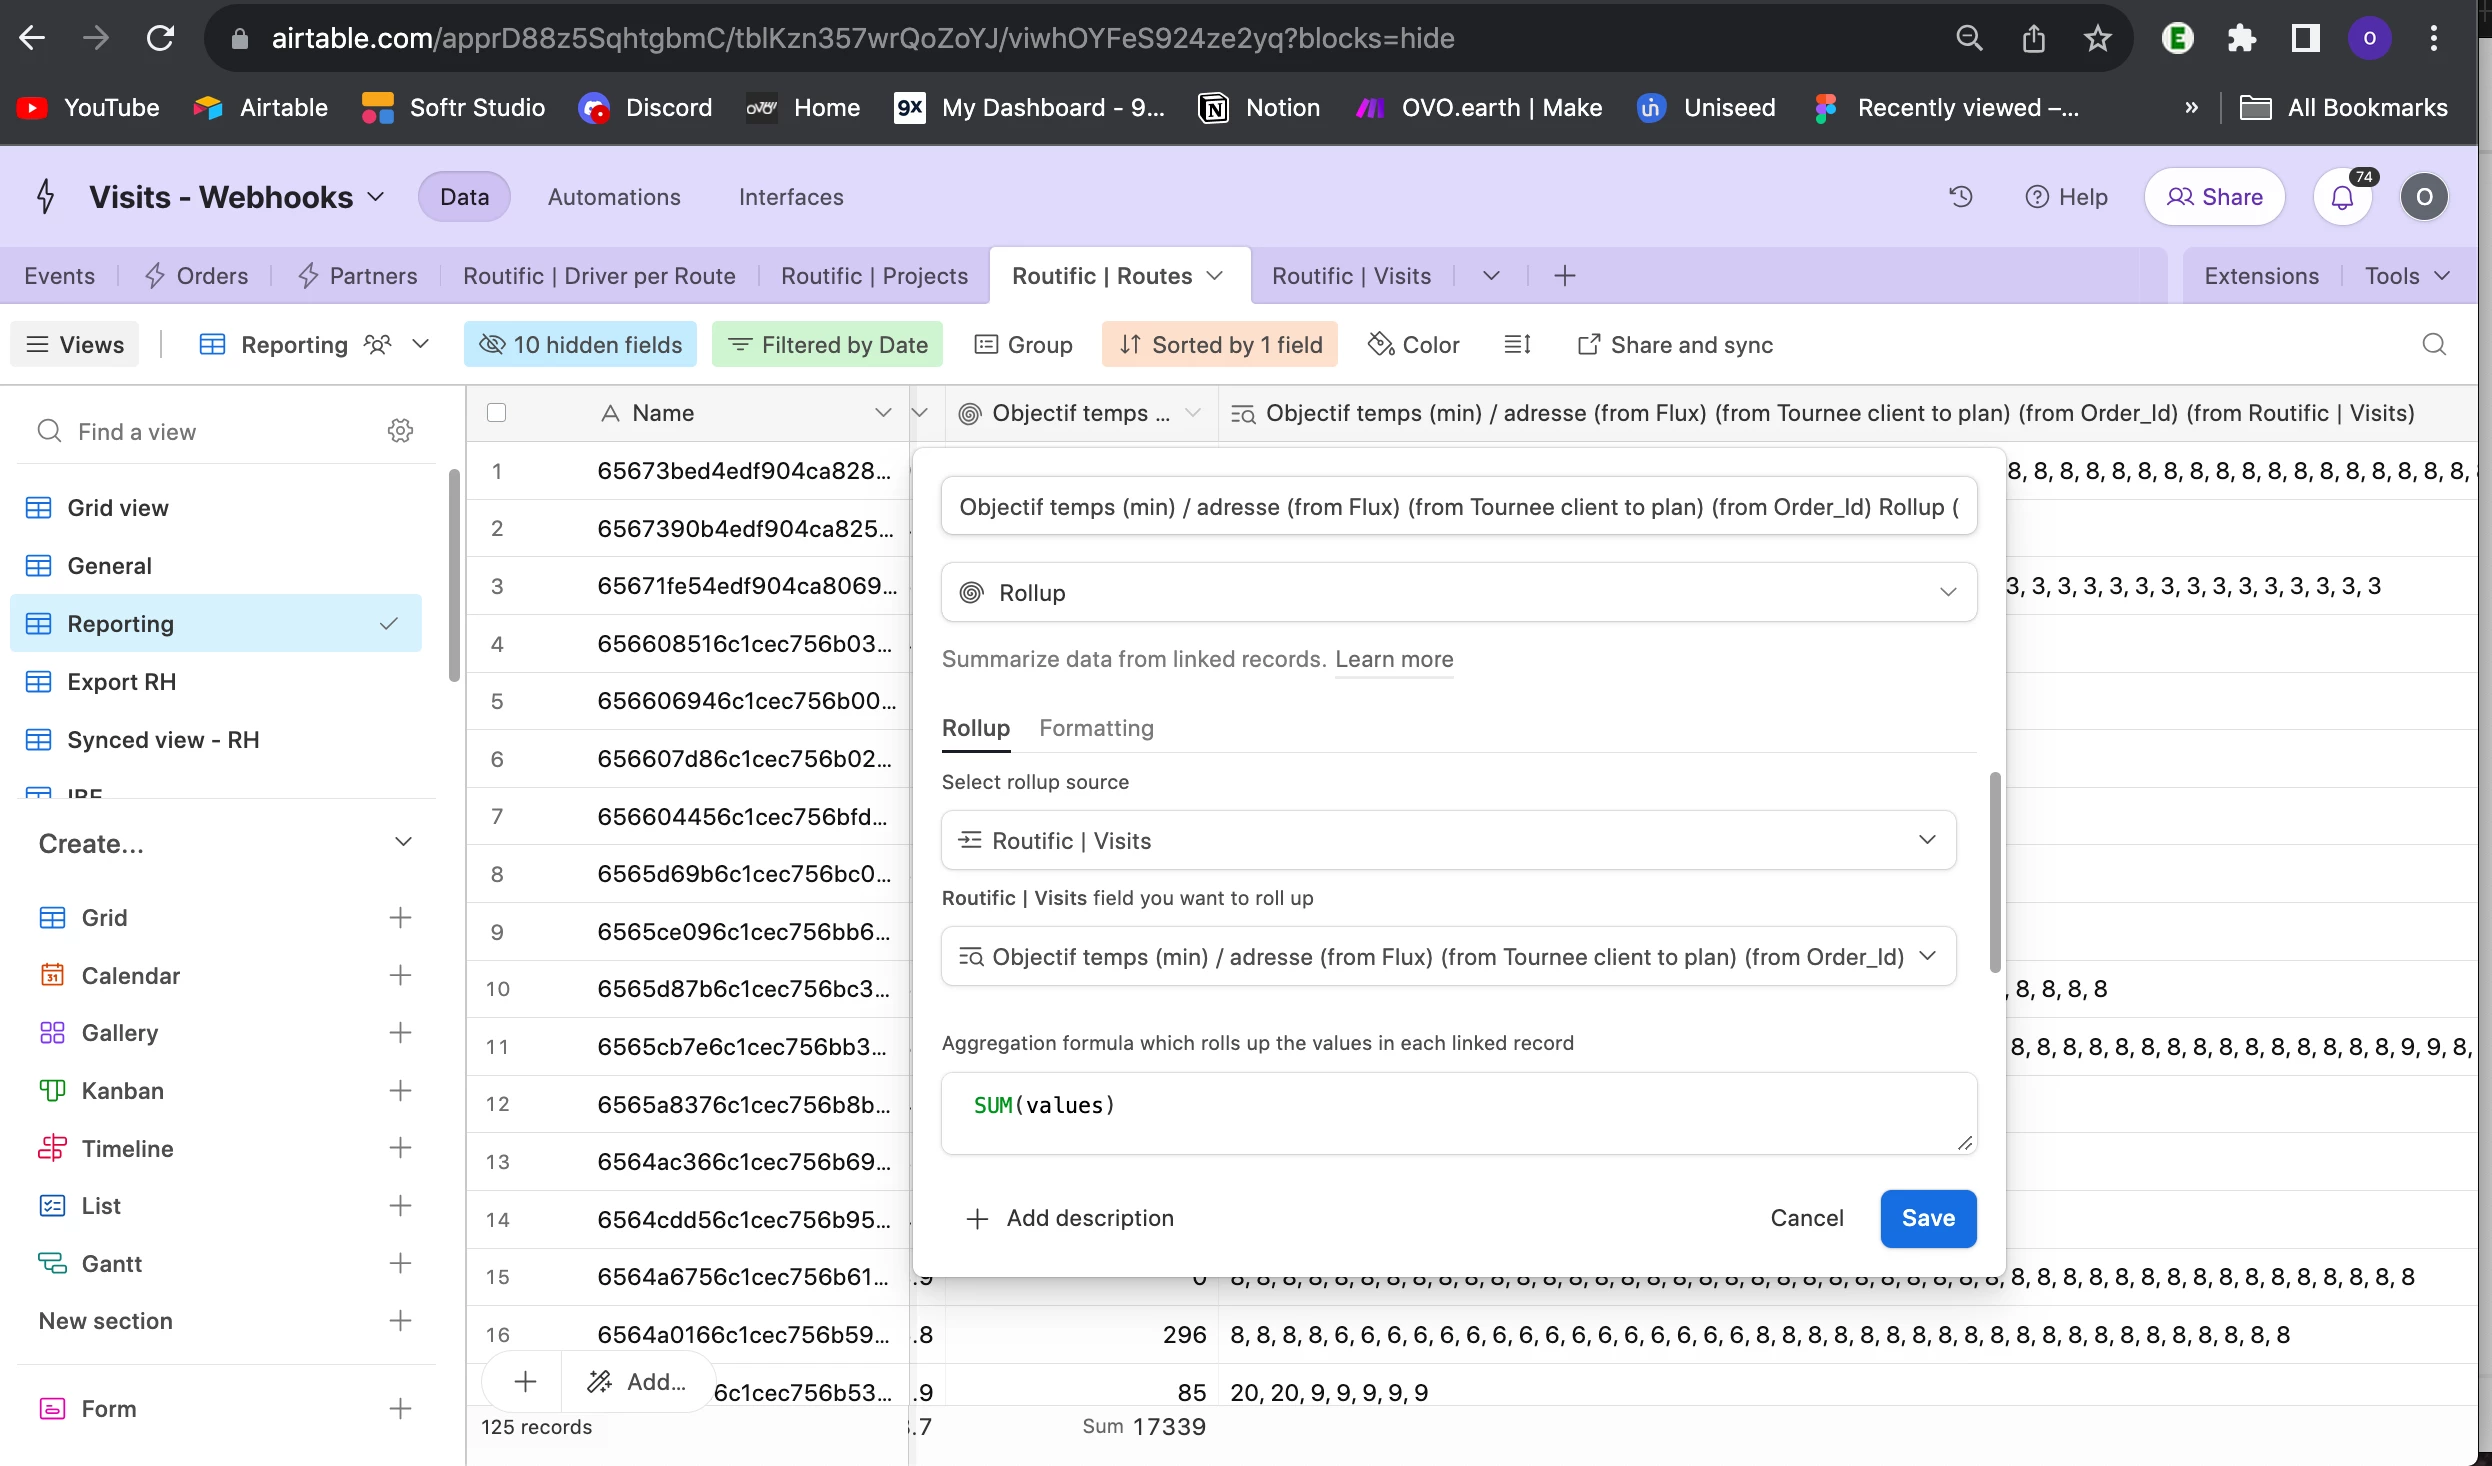
Task: Click the notifications bell icon
Action: [2342, 197]
